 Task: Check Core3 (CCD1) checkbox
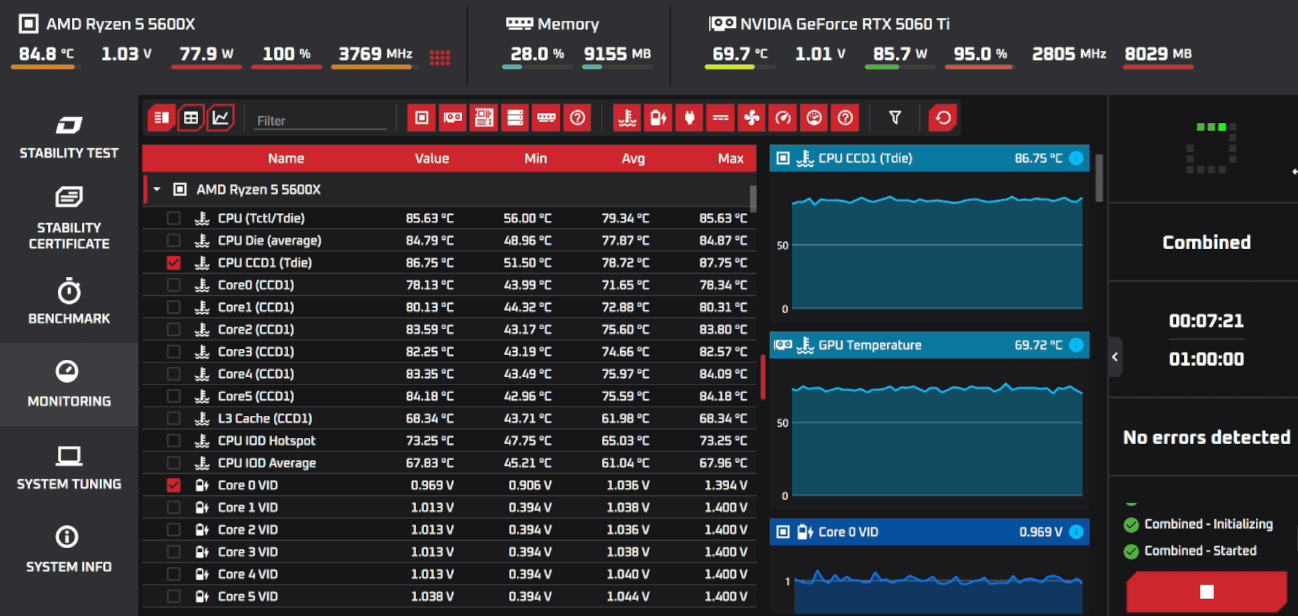(174, 352)
